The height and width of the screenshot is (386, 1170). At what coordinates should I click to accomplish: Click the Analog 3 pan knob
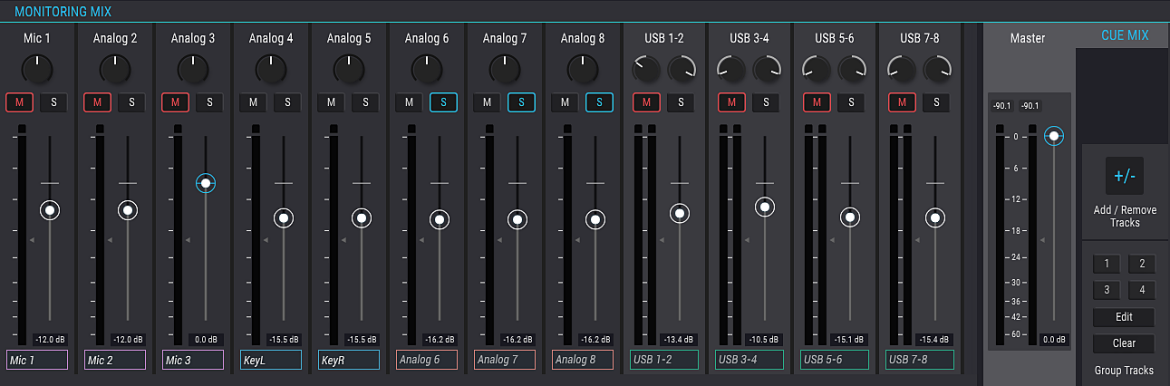click(193, 69)
